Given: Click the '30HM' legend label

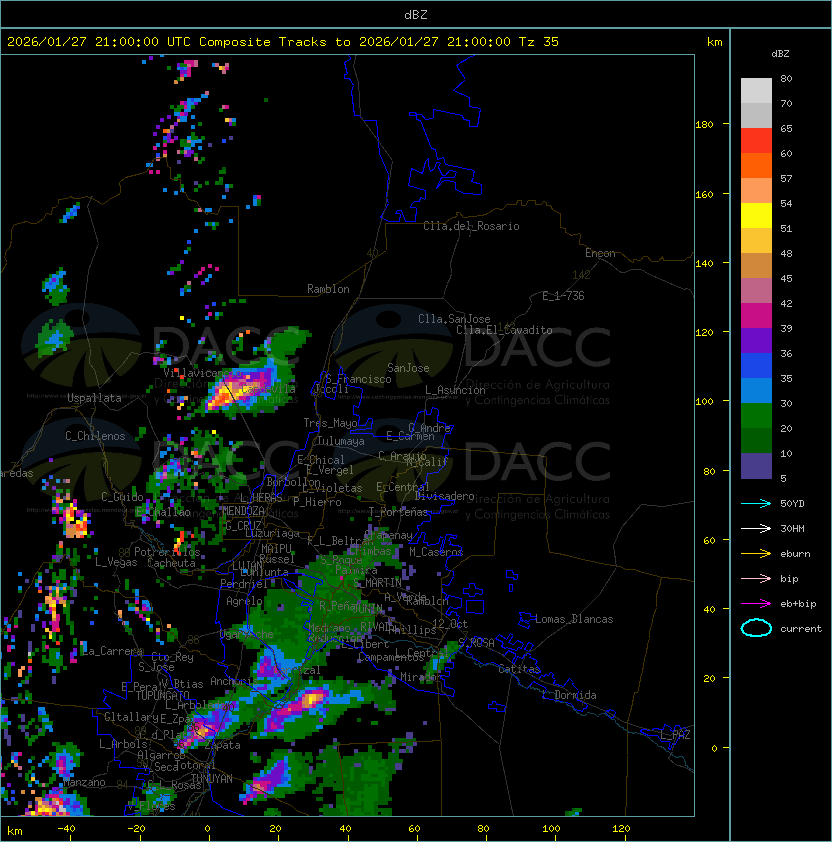Looking at the screenshot, I should (x=792, y=528).
